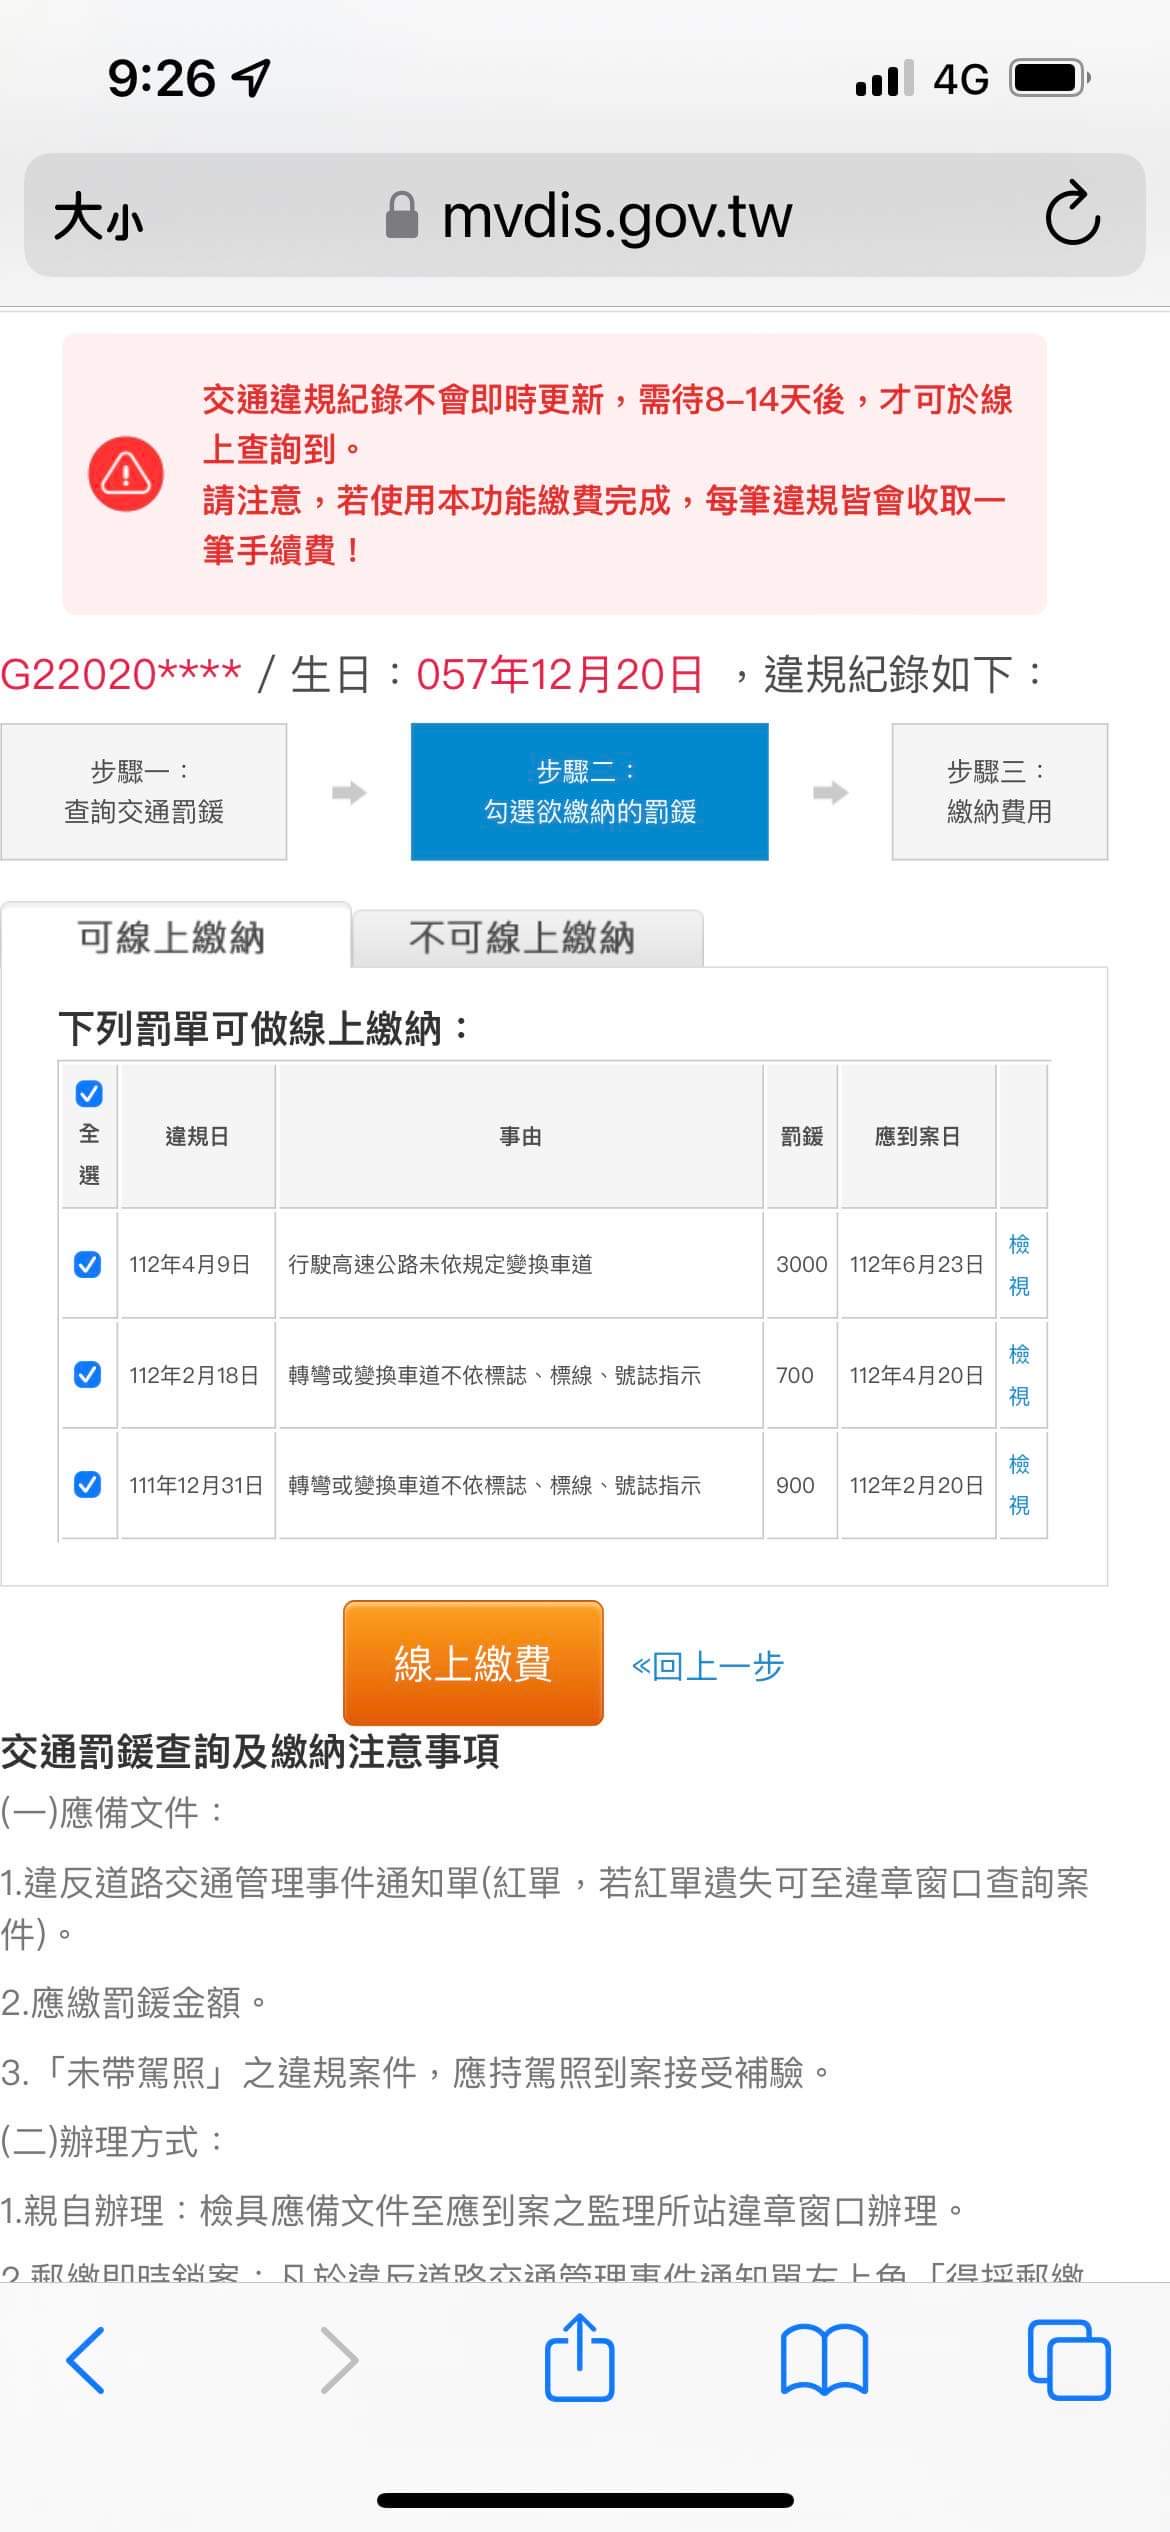
Task: Open the Safari share sheet icon
Action: click(579, 2358)
